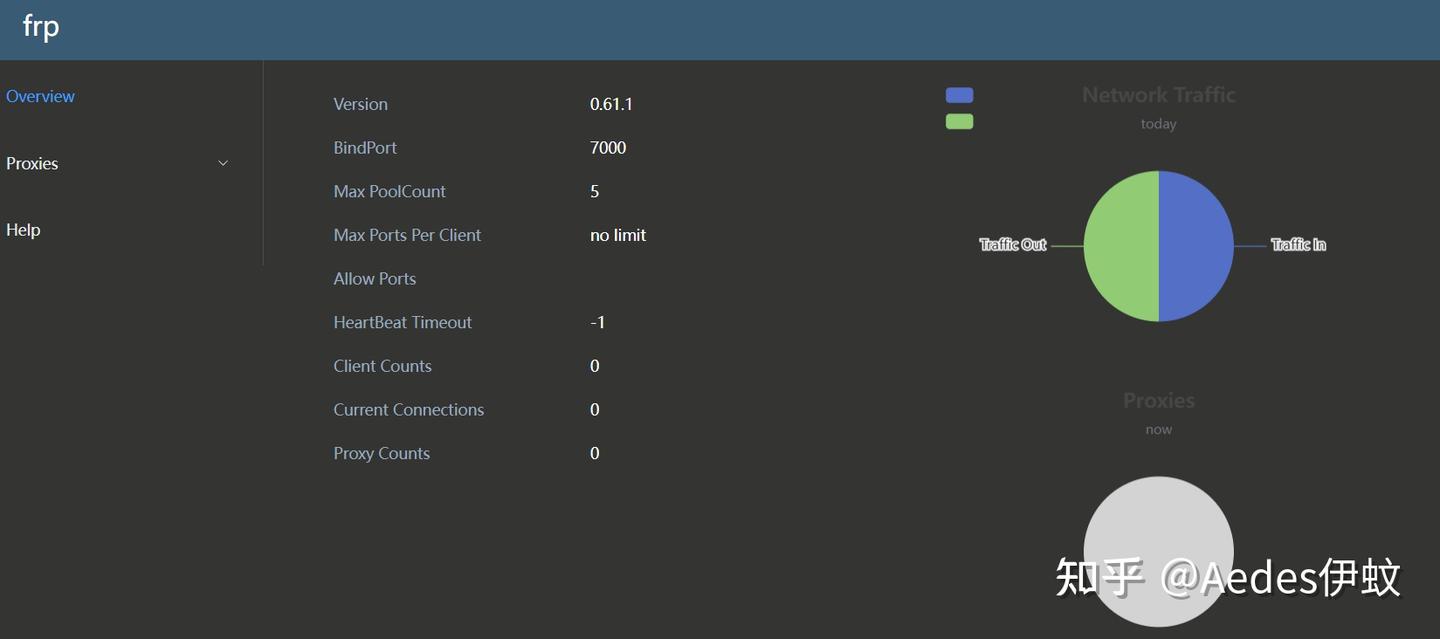This screenshot has width=1440, height=639.
Task: Click the Client Counts value 0
Action: (595, 366)
